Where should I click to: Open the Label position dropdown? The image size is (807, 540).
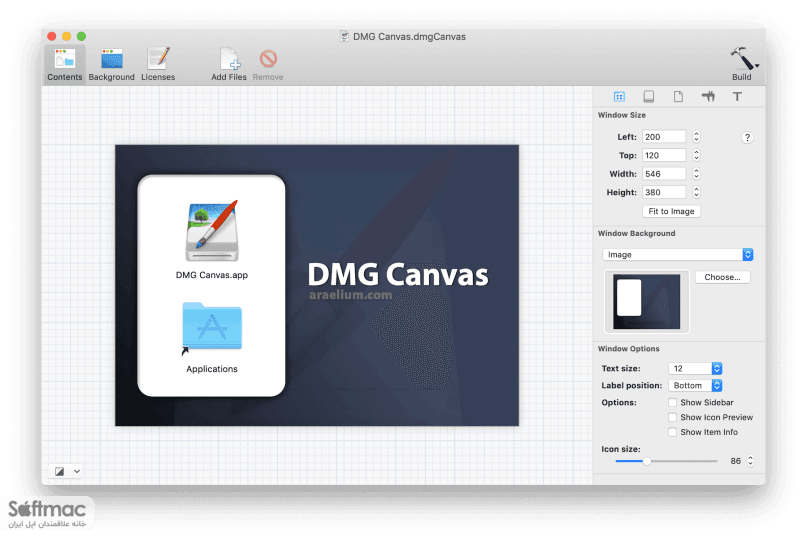695,386
